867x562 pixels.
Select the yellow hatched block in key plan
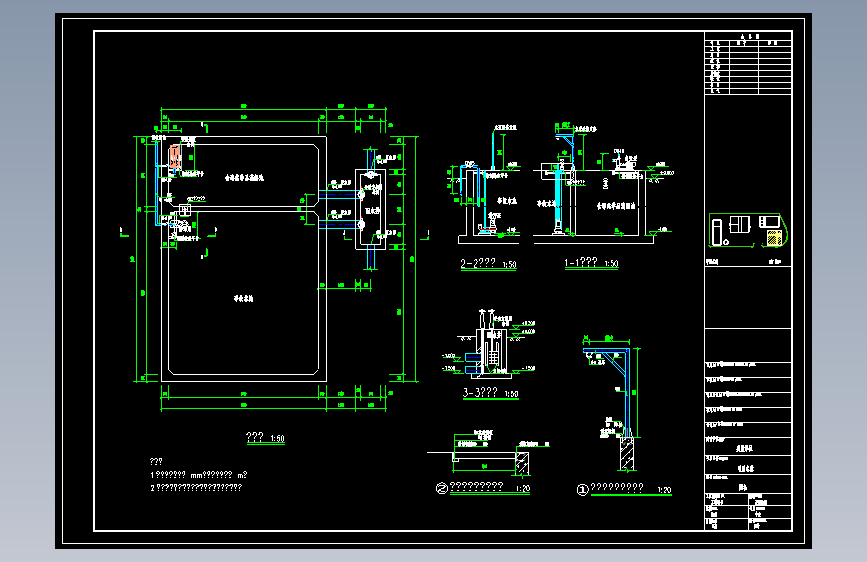click(x=774, y=238)
